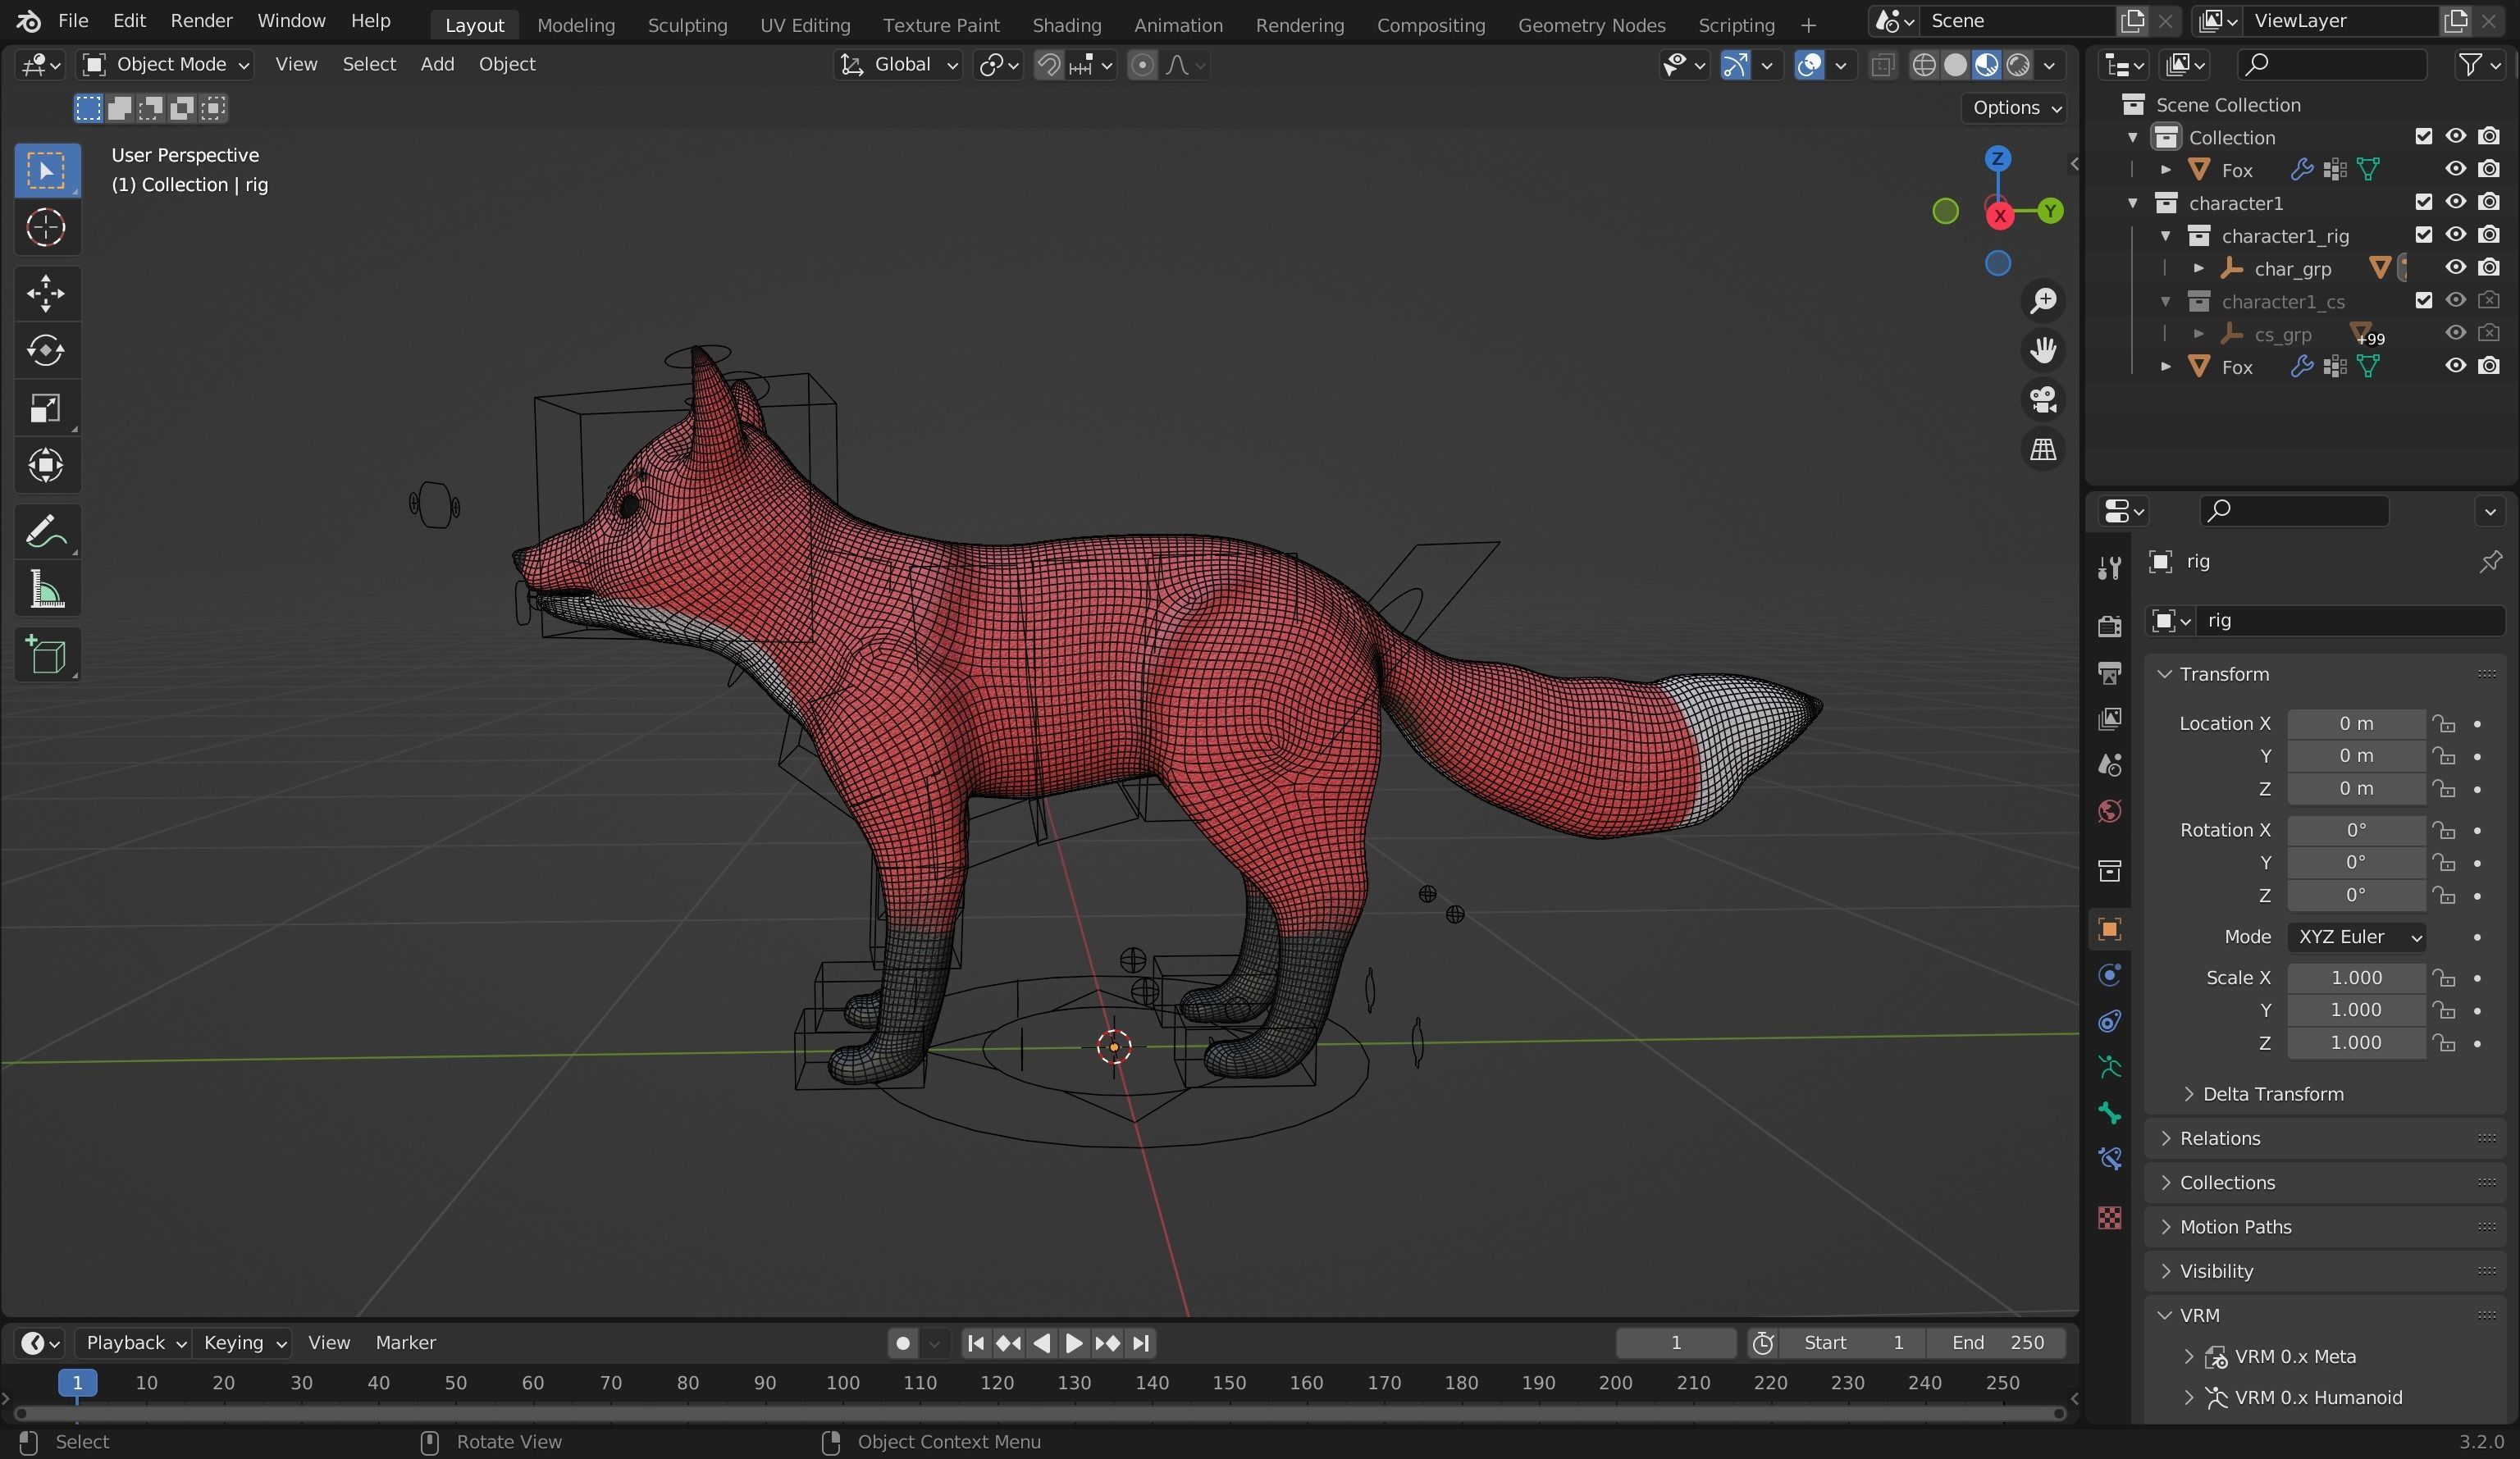This screenshot has width=2520, height=1459.
Task: Open the Object Mode dropdown
Action: click(165, 65)
